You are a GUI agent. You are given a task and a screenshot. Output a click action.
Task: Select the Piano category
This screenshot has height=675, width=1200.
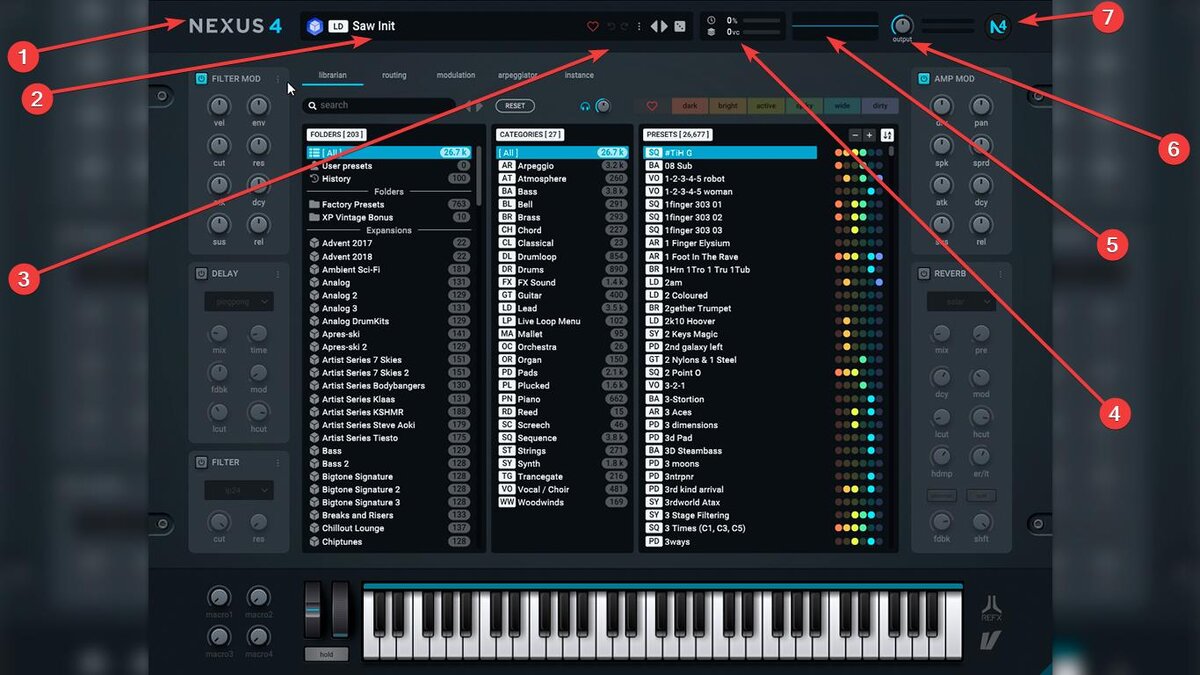(x=563, y=398)
